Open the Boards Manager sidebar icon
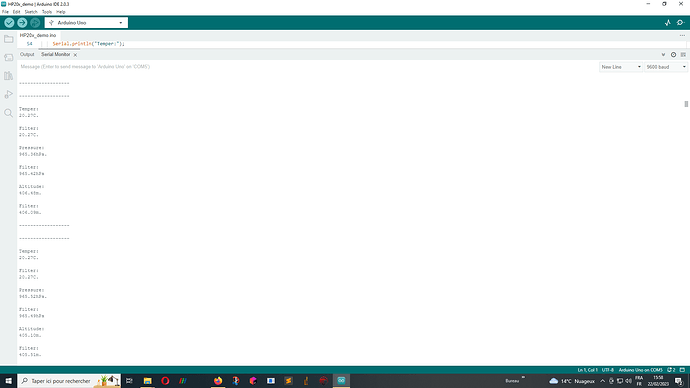The height and width of the screenshot is (388, 690). click(x=8, y=58)
